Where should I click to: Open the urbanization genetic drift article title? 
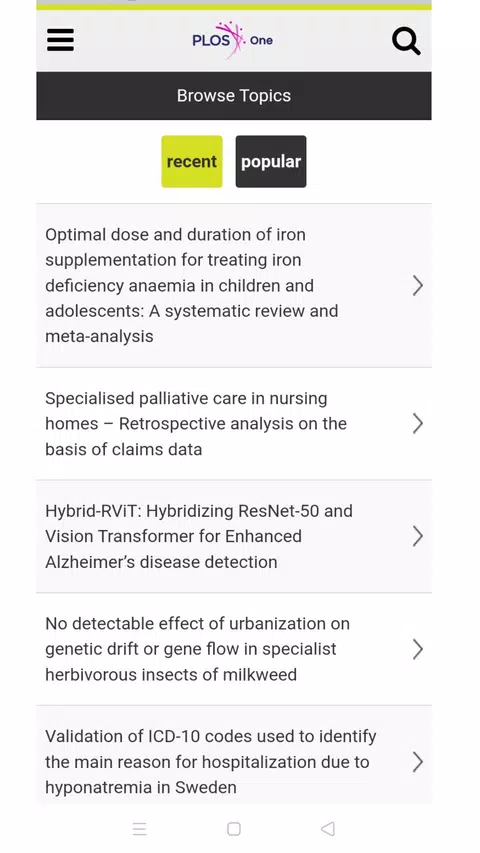(197, 649)
